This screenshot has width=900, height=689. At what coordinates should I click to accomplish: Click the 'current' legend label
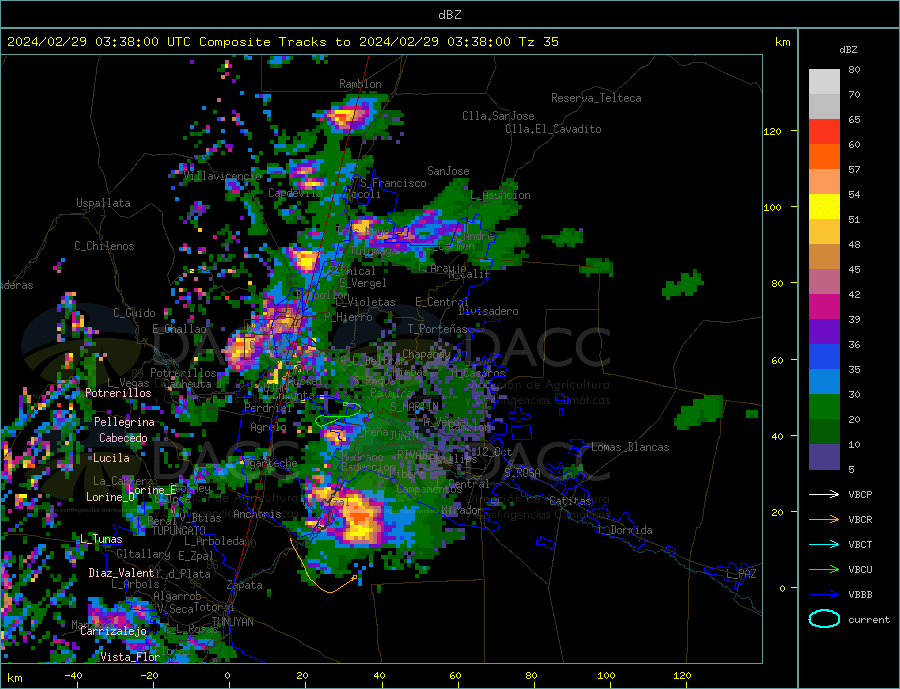click(868, 620)
